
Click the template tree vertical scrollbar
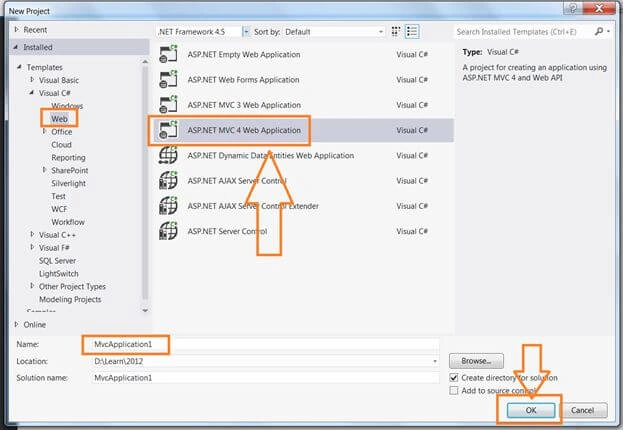click(x=145, y=183)
